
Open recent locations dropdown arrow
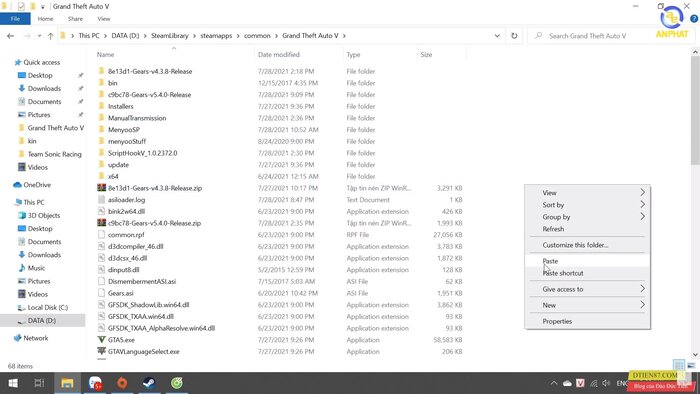(39, 36)
